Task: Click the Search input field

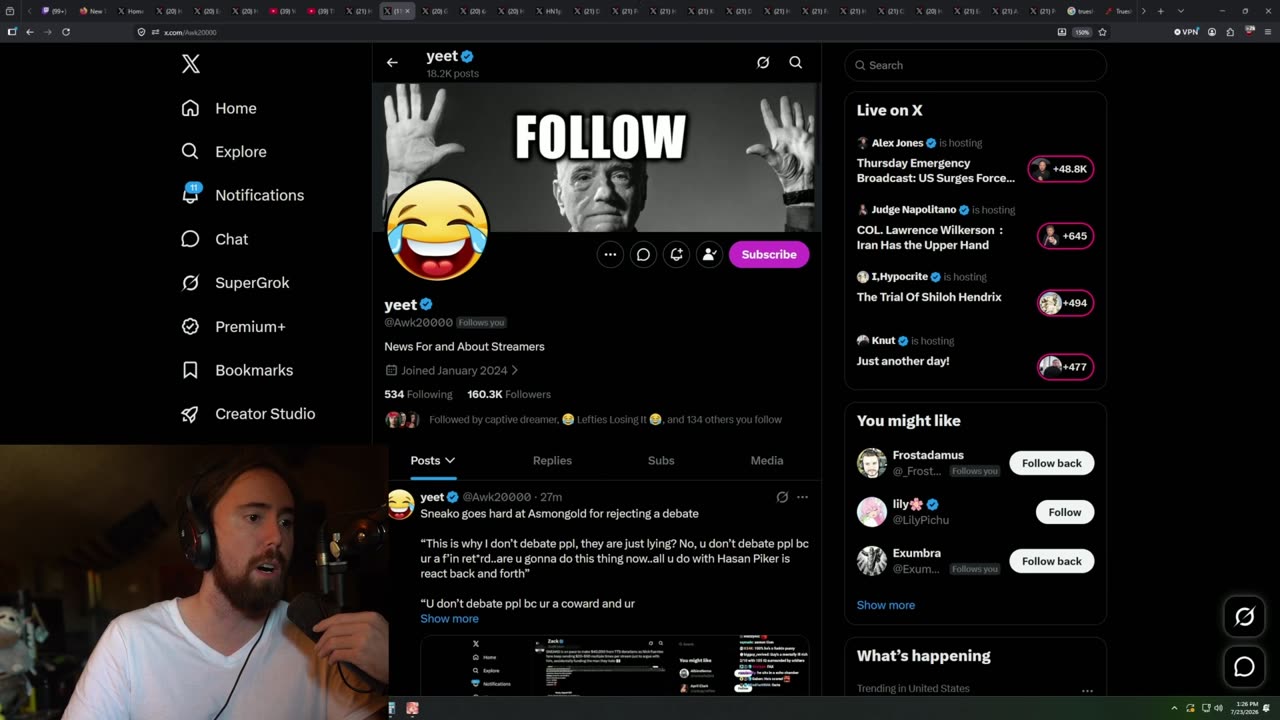Action: coord(976,65)
